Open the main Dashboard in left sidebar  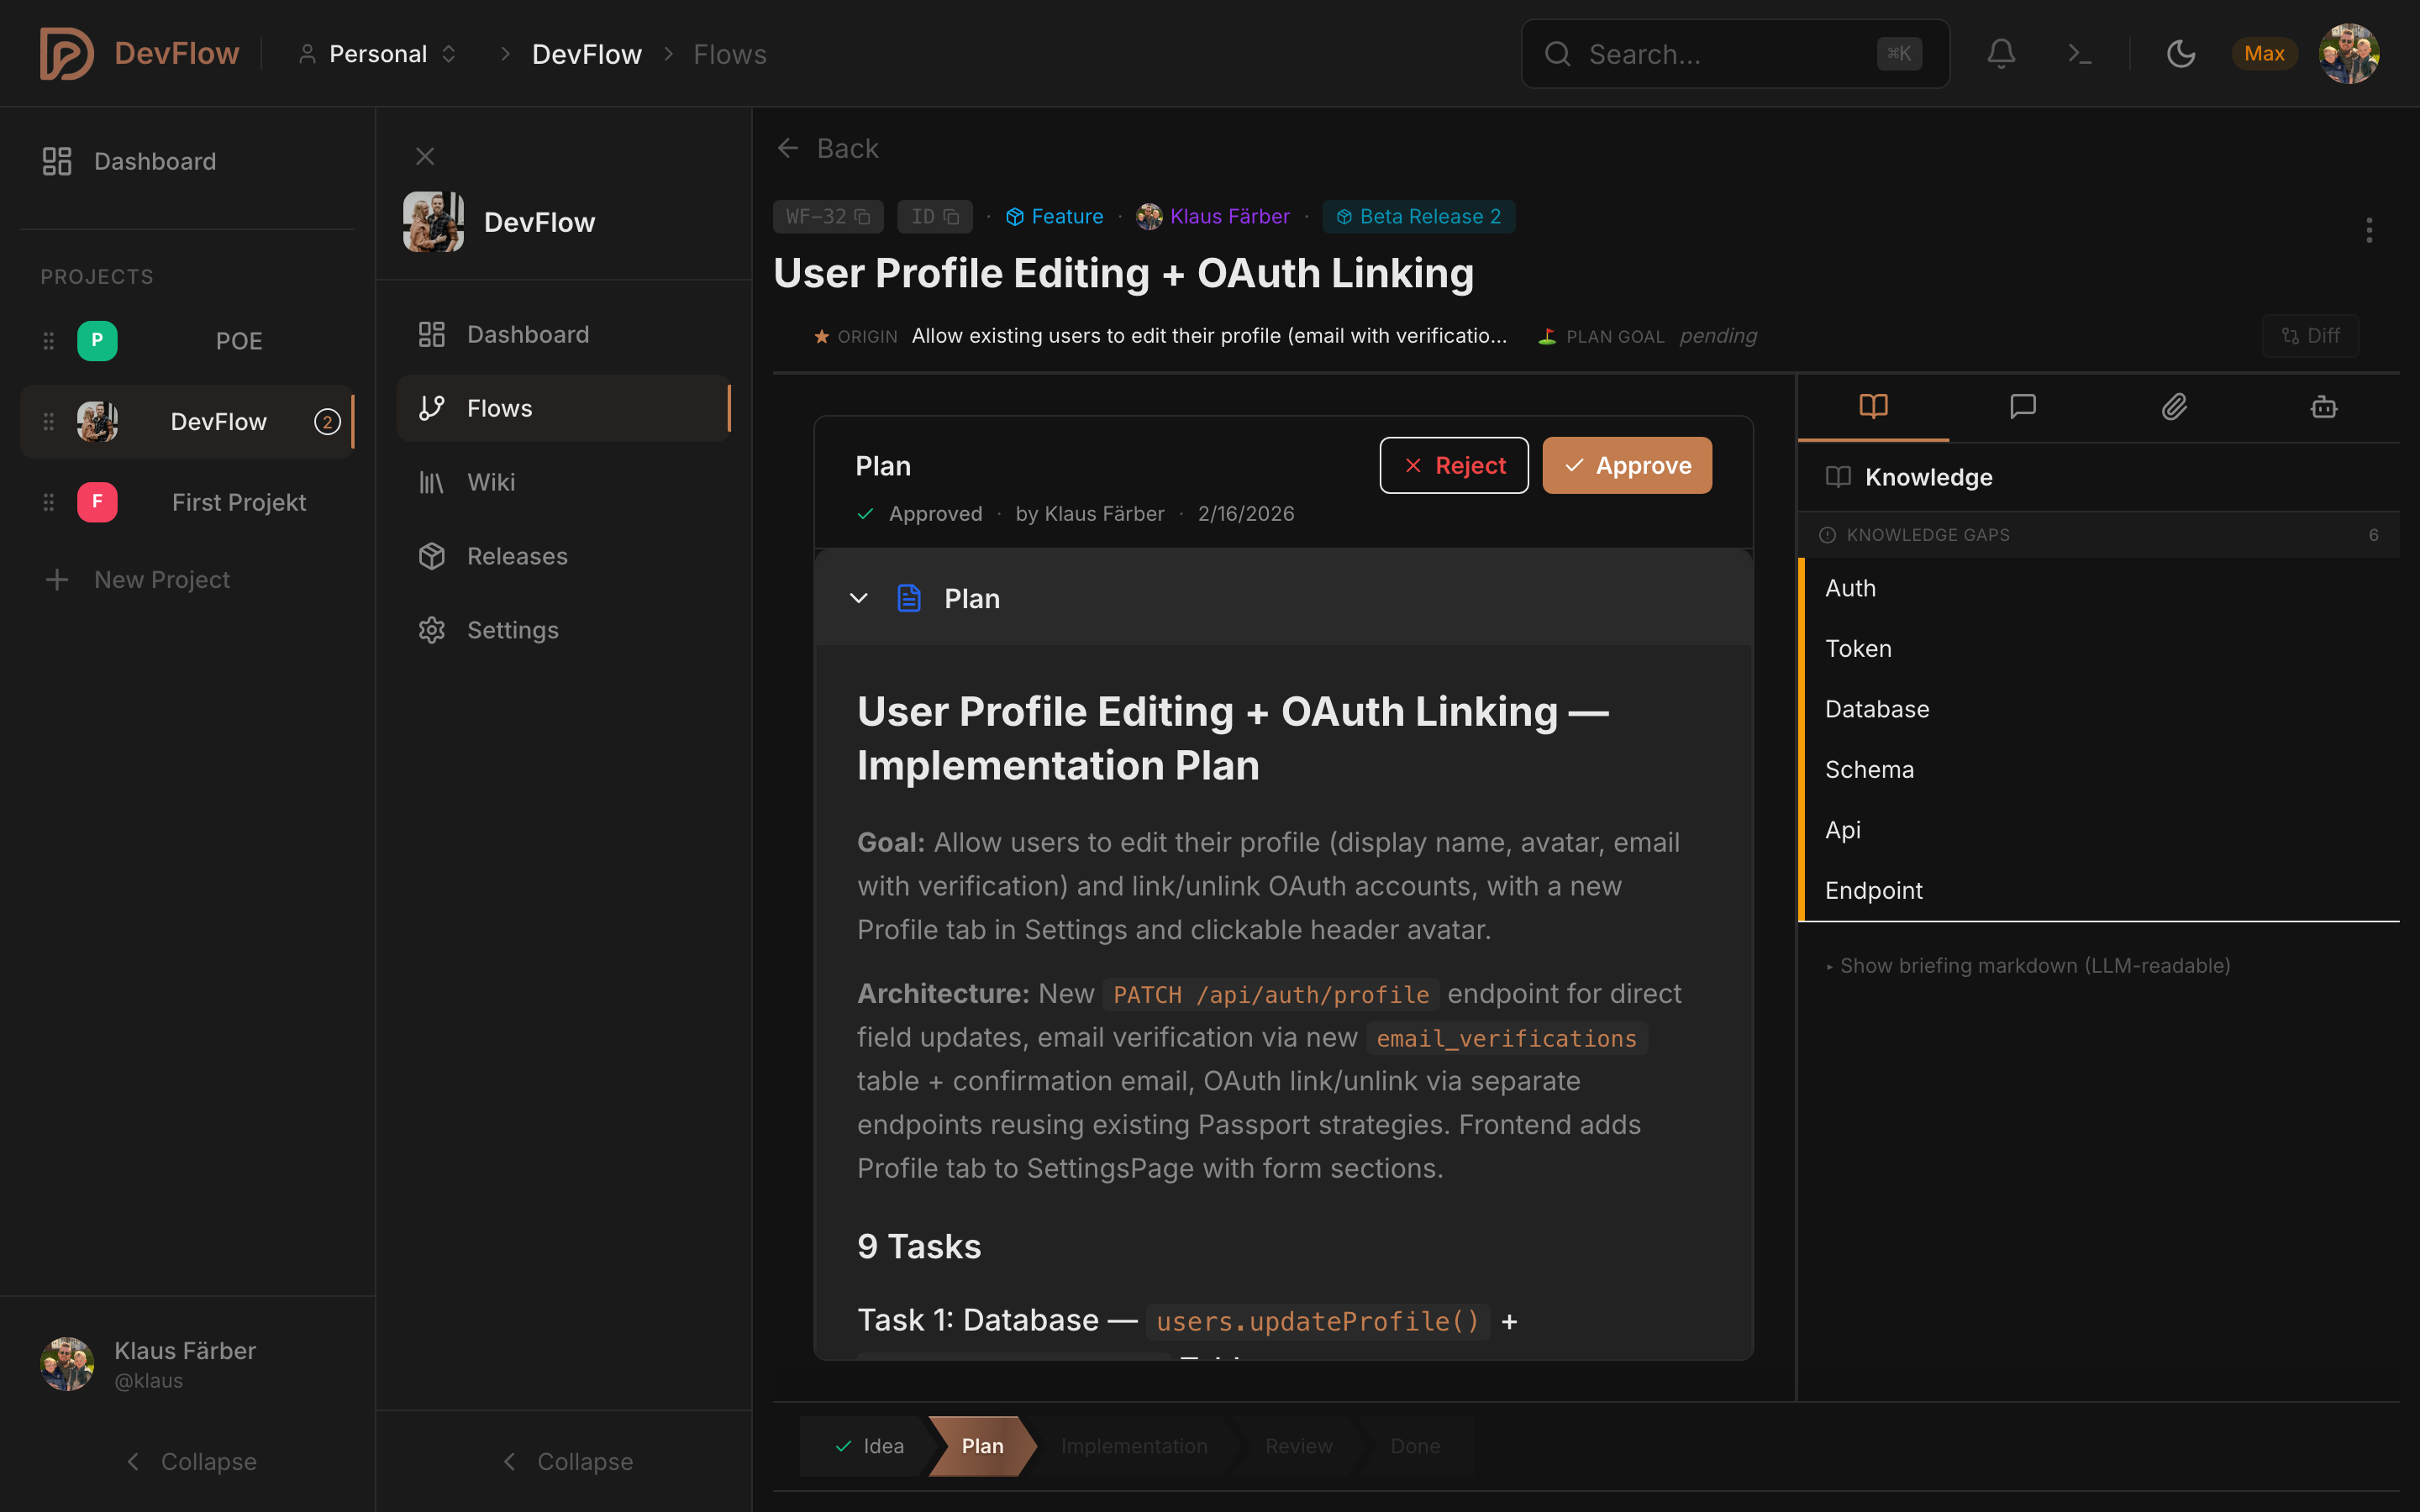(x=187, y=161)
